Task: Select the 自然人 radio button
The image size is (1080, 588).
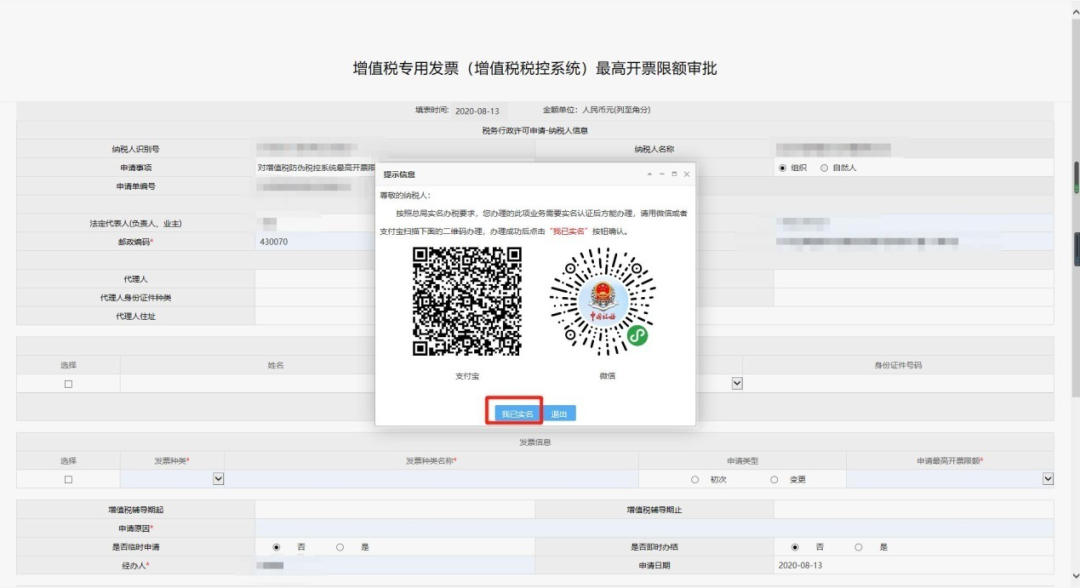Action: pos(824,168)
